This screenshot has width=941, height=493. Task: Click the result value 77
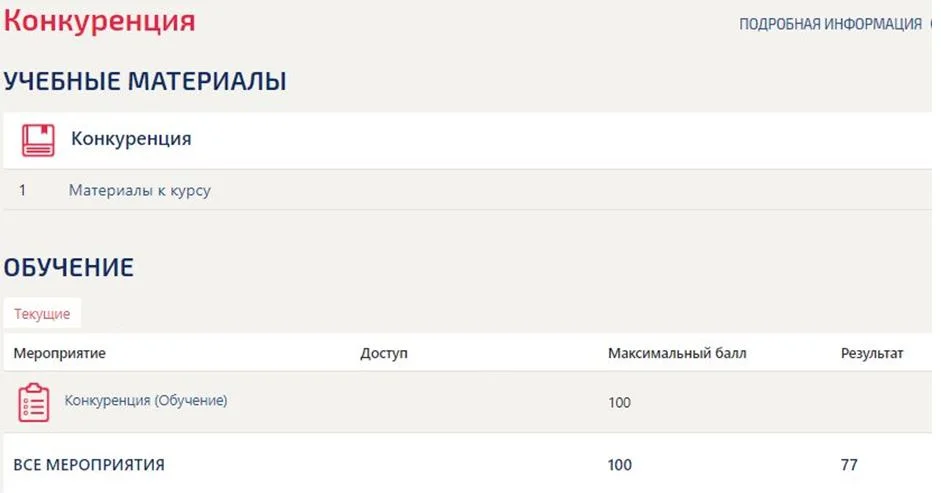pos(849,465)
